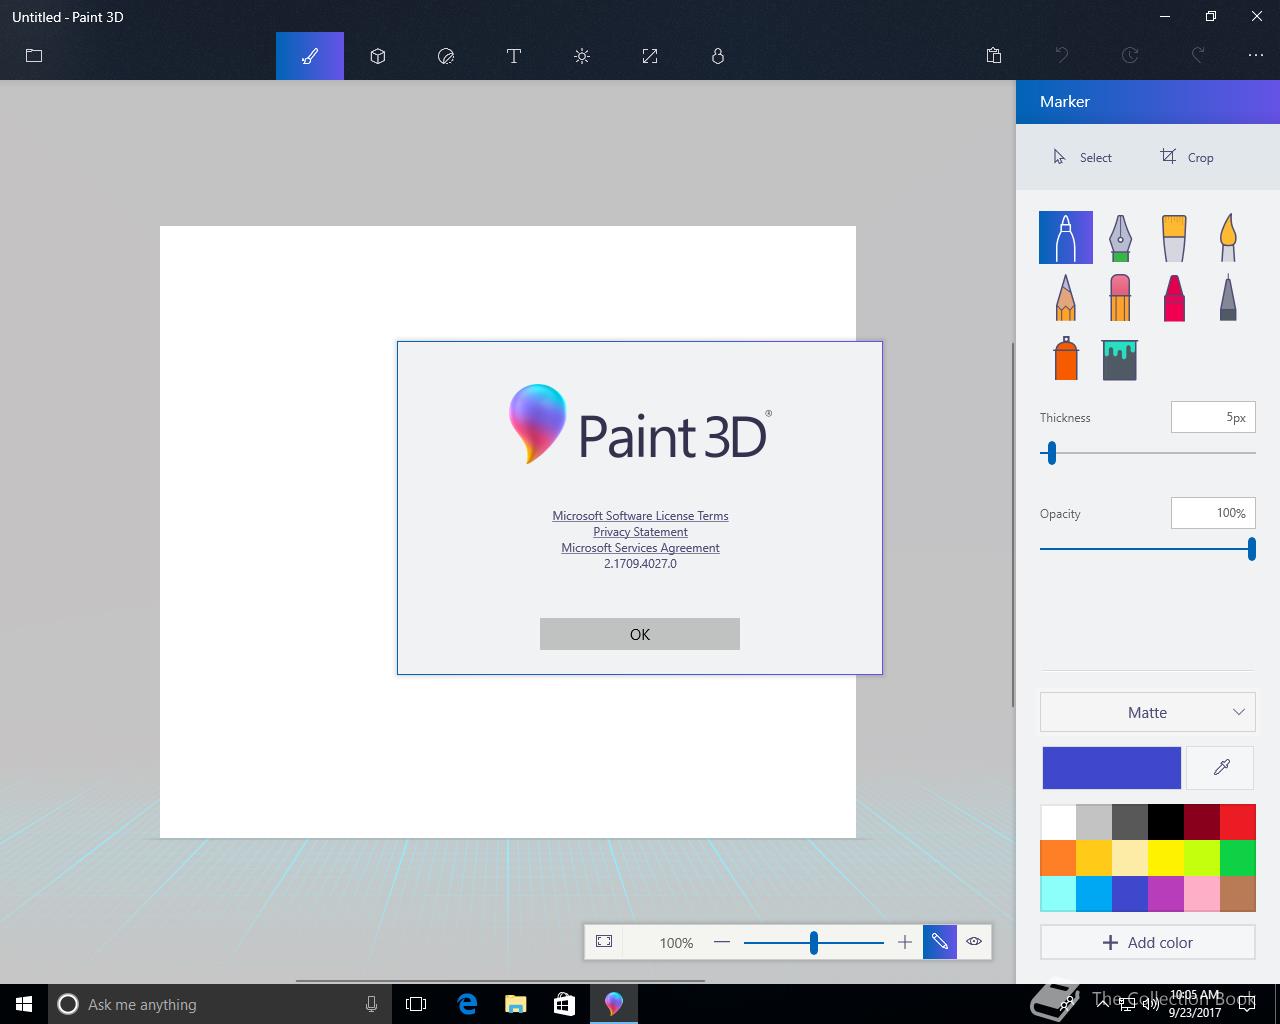Toggle the 2D edit pencil view

click(940, 942)
